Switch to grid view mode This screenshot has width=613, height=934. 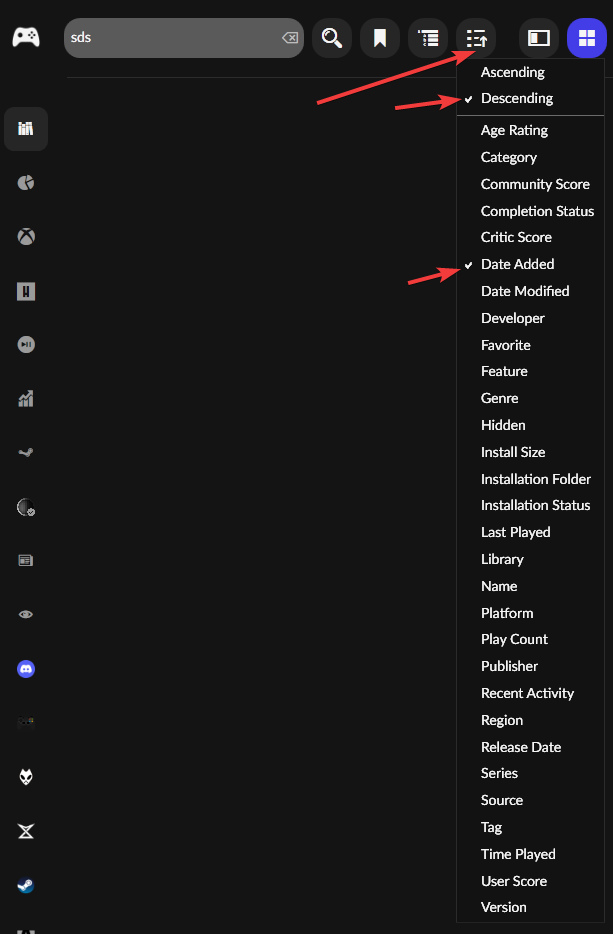pos(586,37)
